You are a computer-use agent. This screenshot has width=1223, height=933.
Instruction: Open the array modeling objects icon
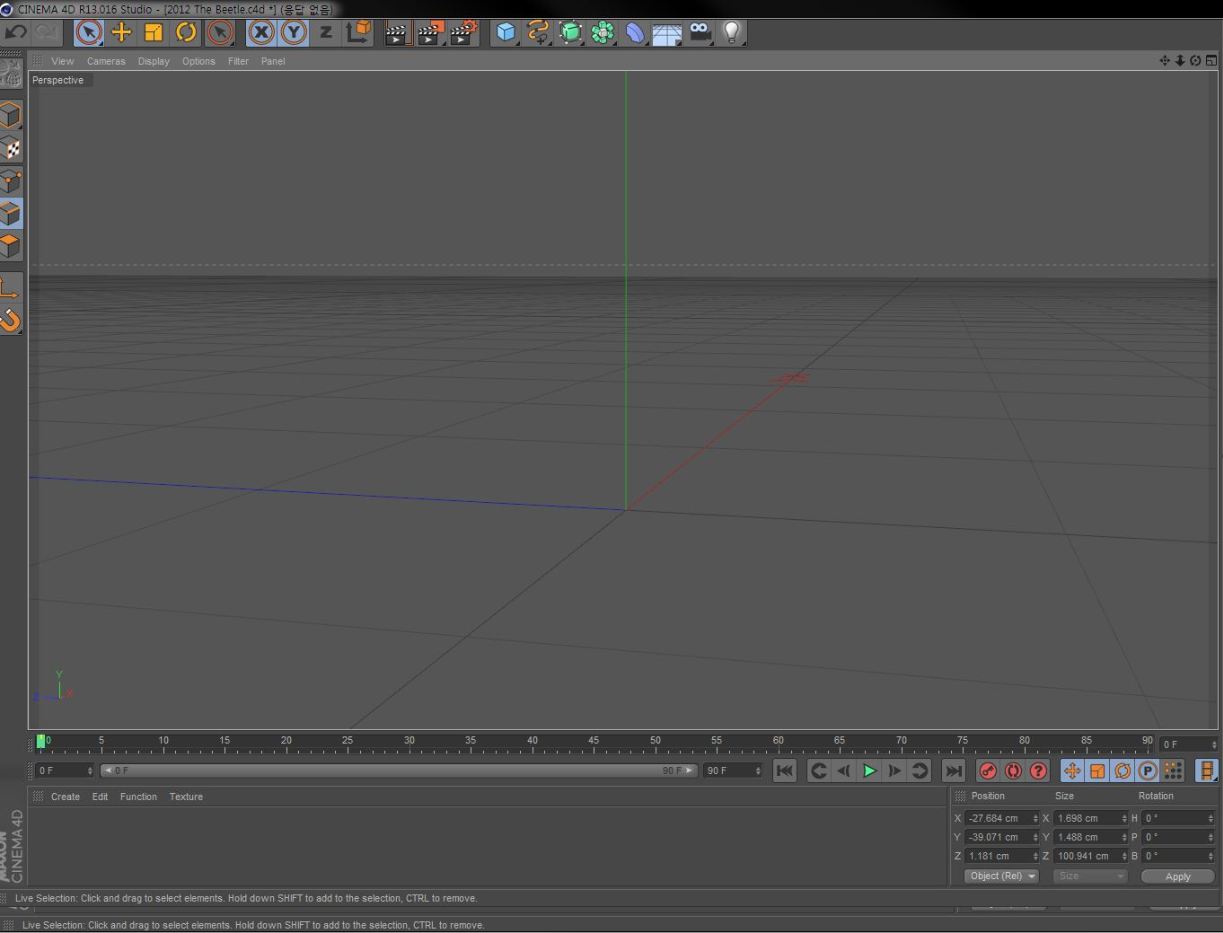(x=603, y=33)
